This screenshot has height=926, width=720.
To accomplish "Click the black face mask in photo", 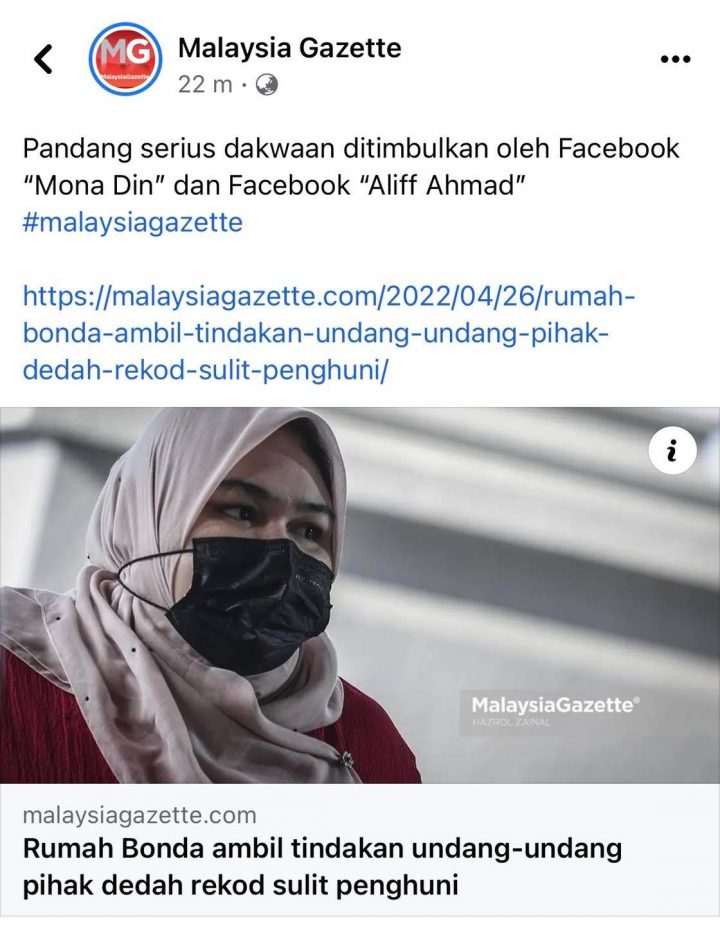I will pos(251,602).
